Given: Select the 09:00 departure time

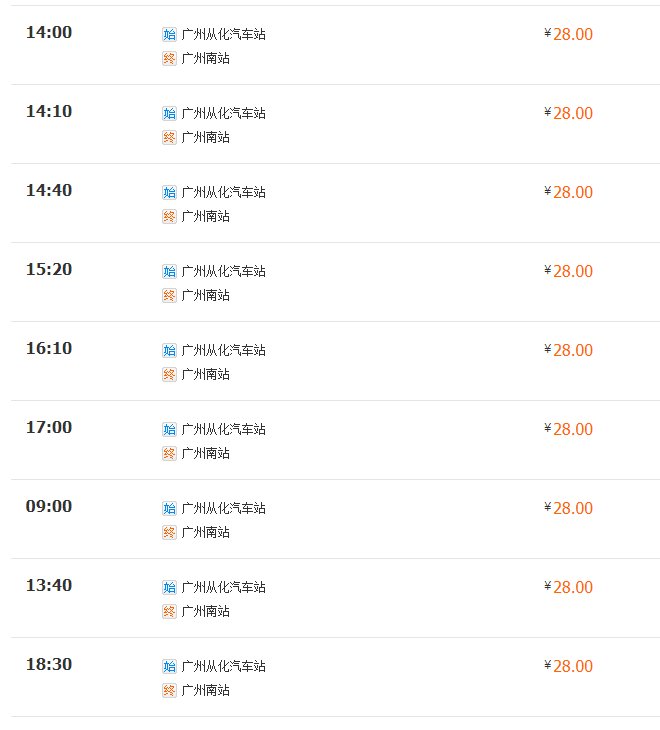Looking at the screenshot, I should click(x=49, y=507).
